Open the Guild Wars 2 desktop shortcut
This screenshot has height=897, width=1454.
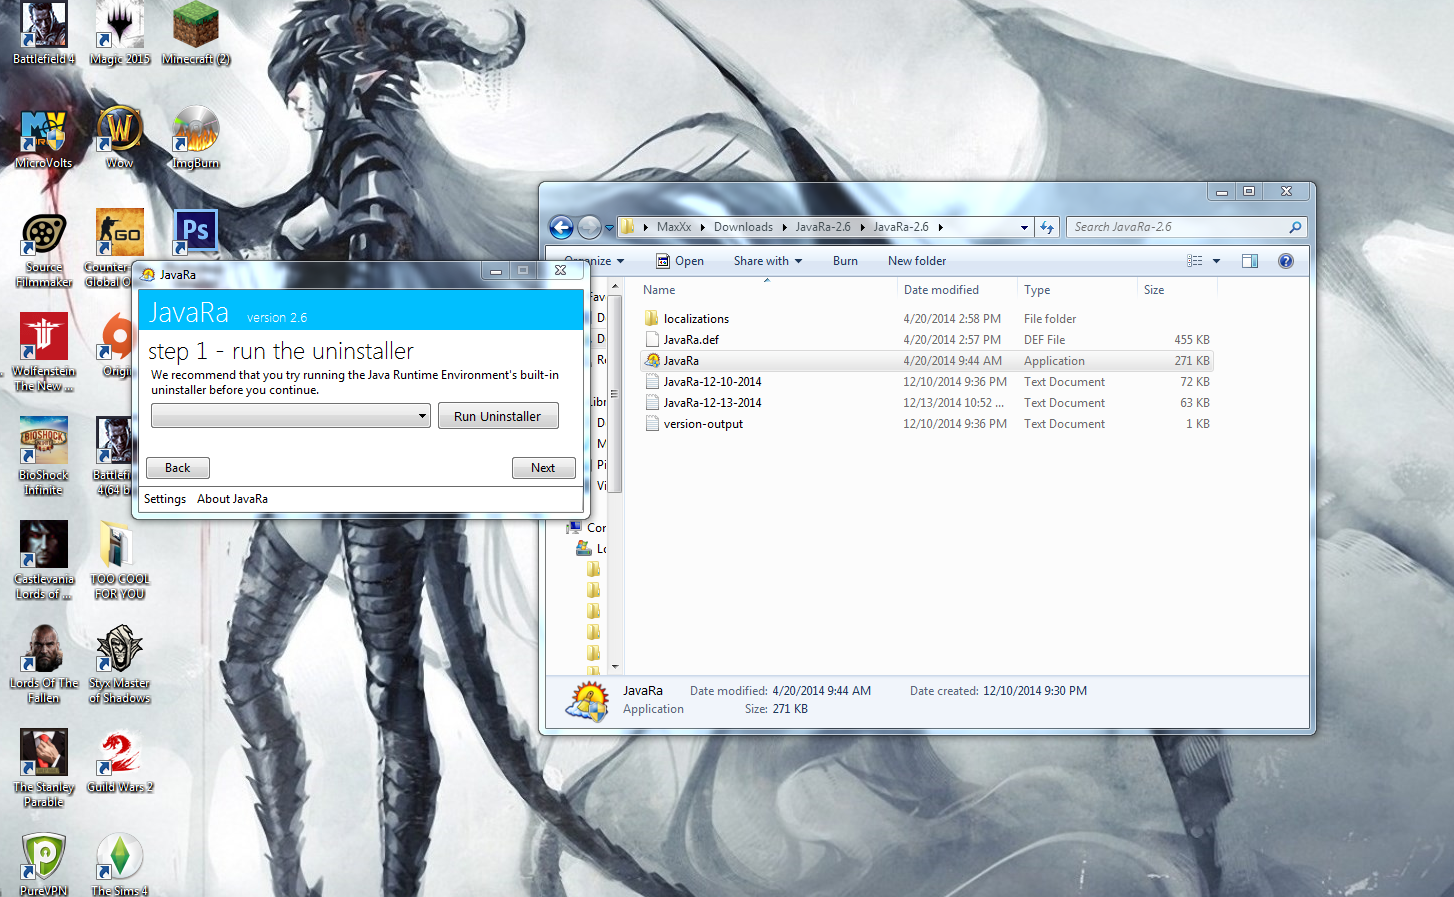120,761
